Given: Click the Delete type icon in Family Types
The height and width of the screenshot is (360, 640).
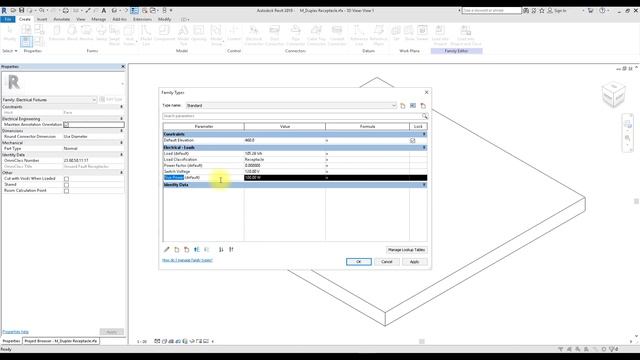Looking at the screenshot, I should (423, 106).
